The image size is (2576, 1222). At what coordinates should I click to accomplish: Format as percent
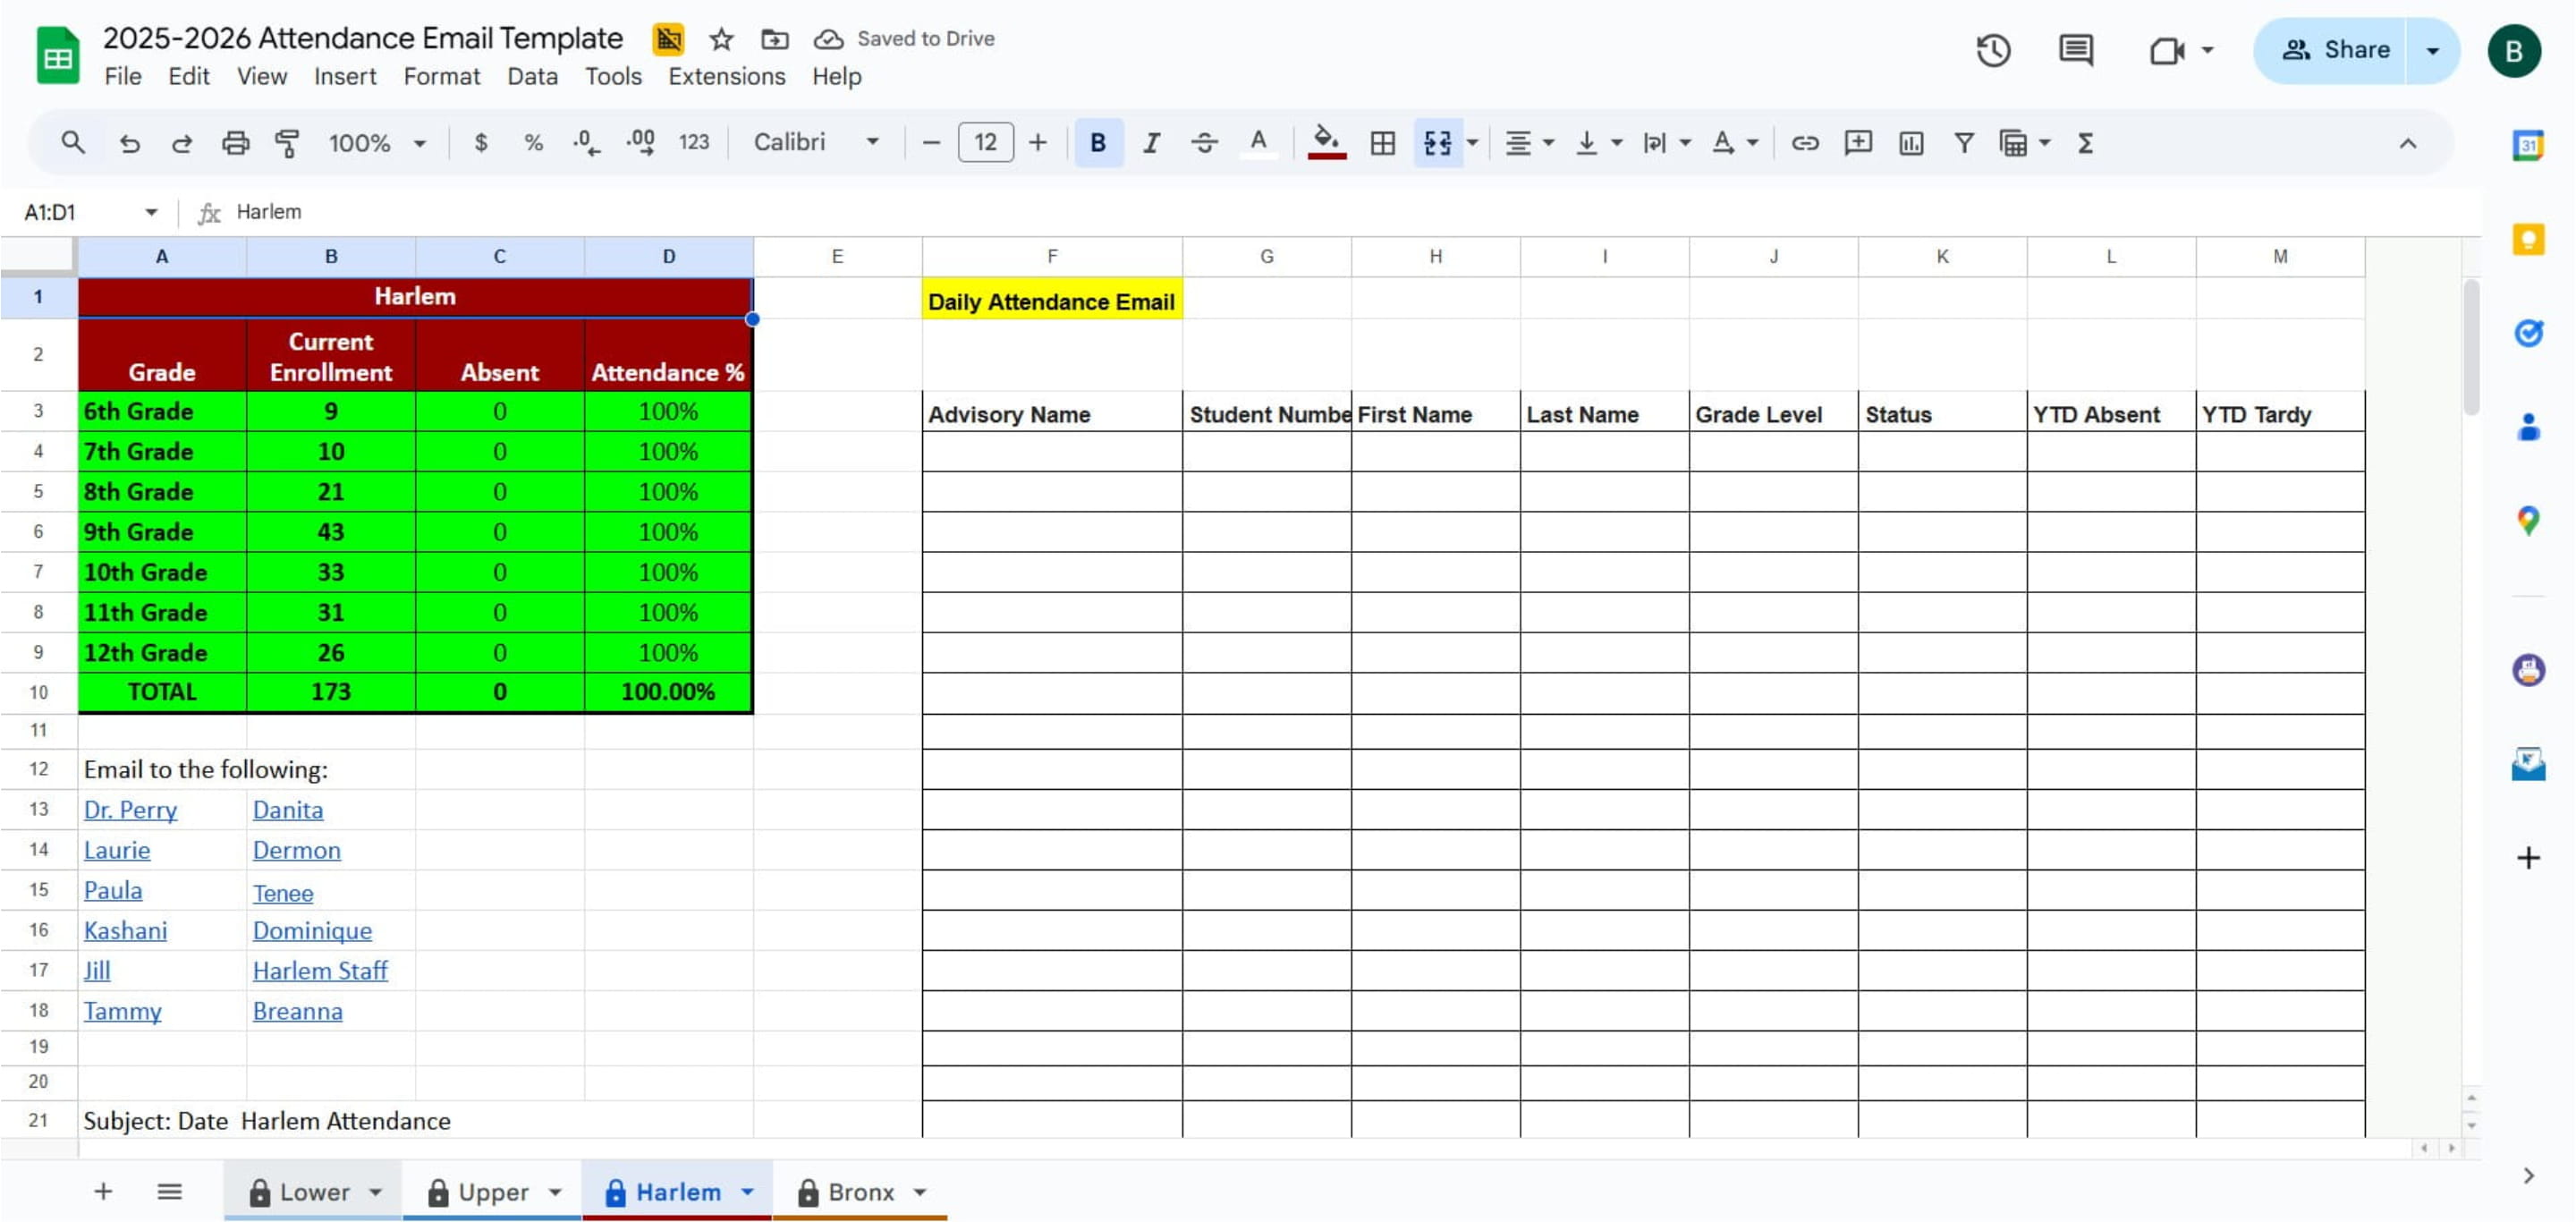pos(534,143)
